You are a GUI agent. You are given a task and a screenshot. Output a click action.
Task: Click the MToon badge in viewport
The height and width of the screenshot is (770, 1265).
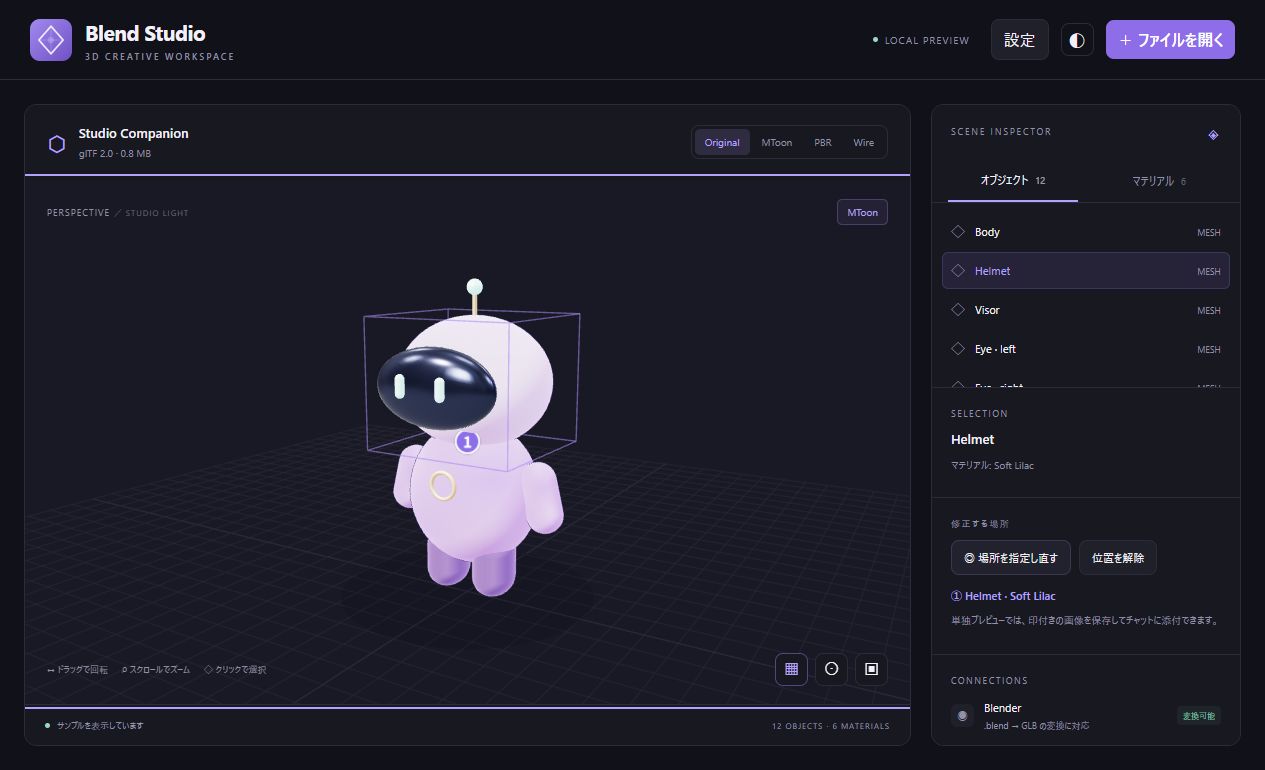tap(862, 213)
